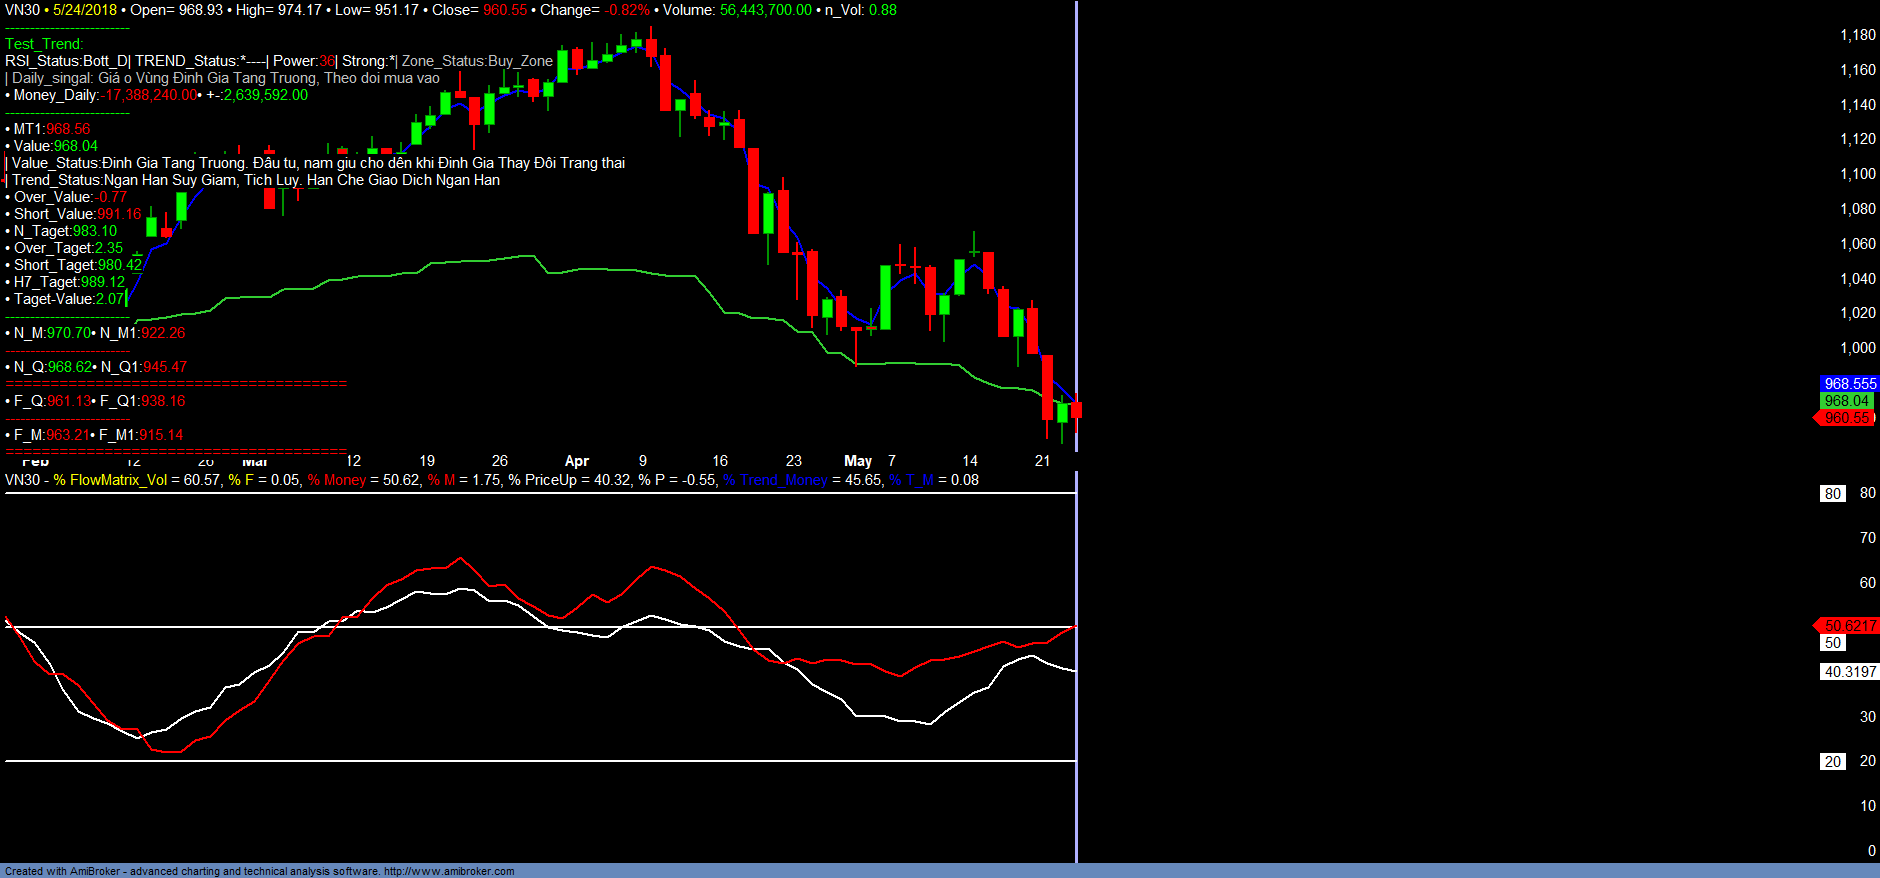Select the 20 level label box

(x=1832, y=762)
